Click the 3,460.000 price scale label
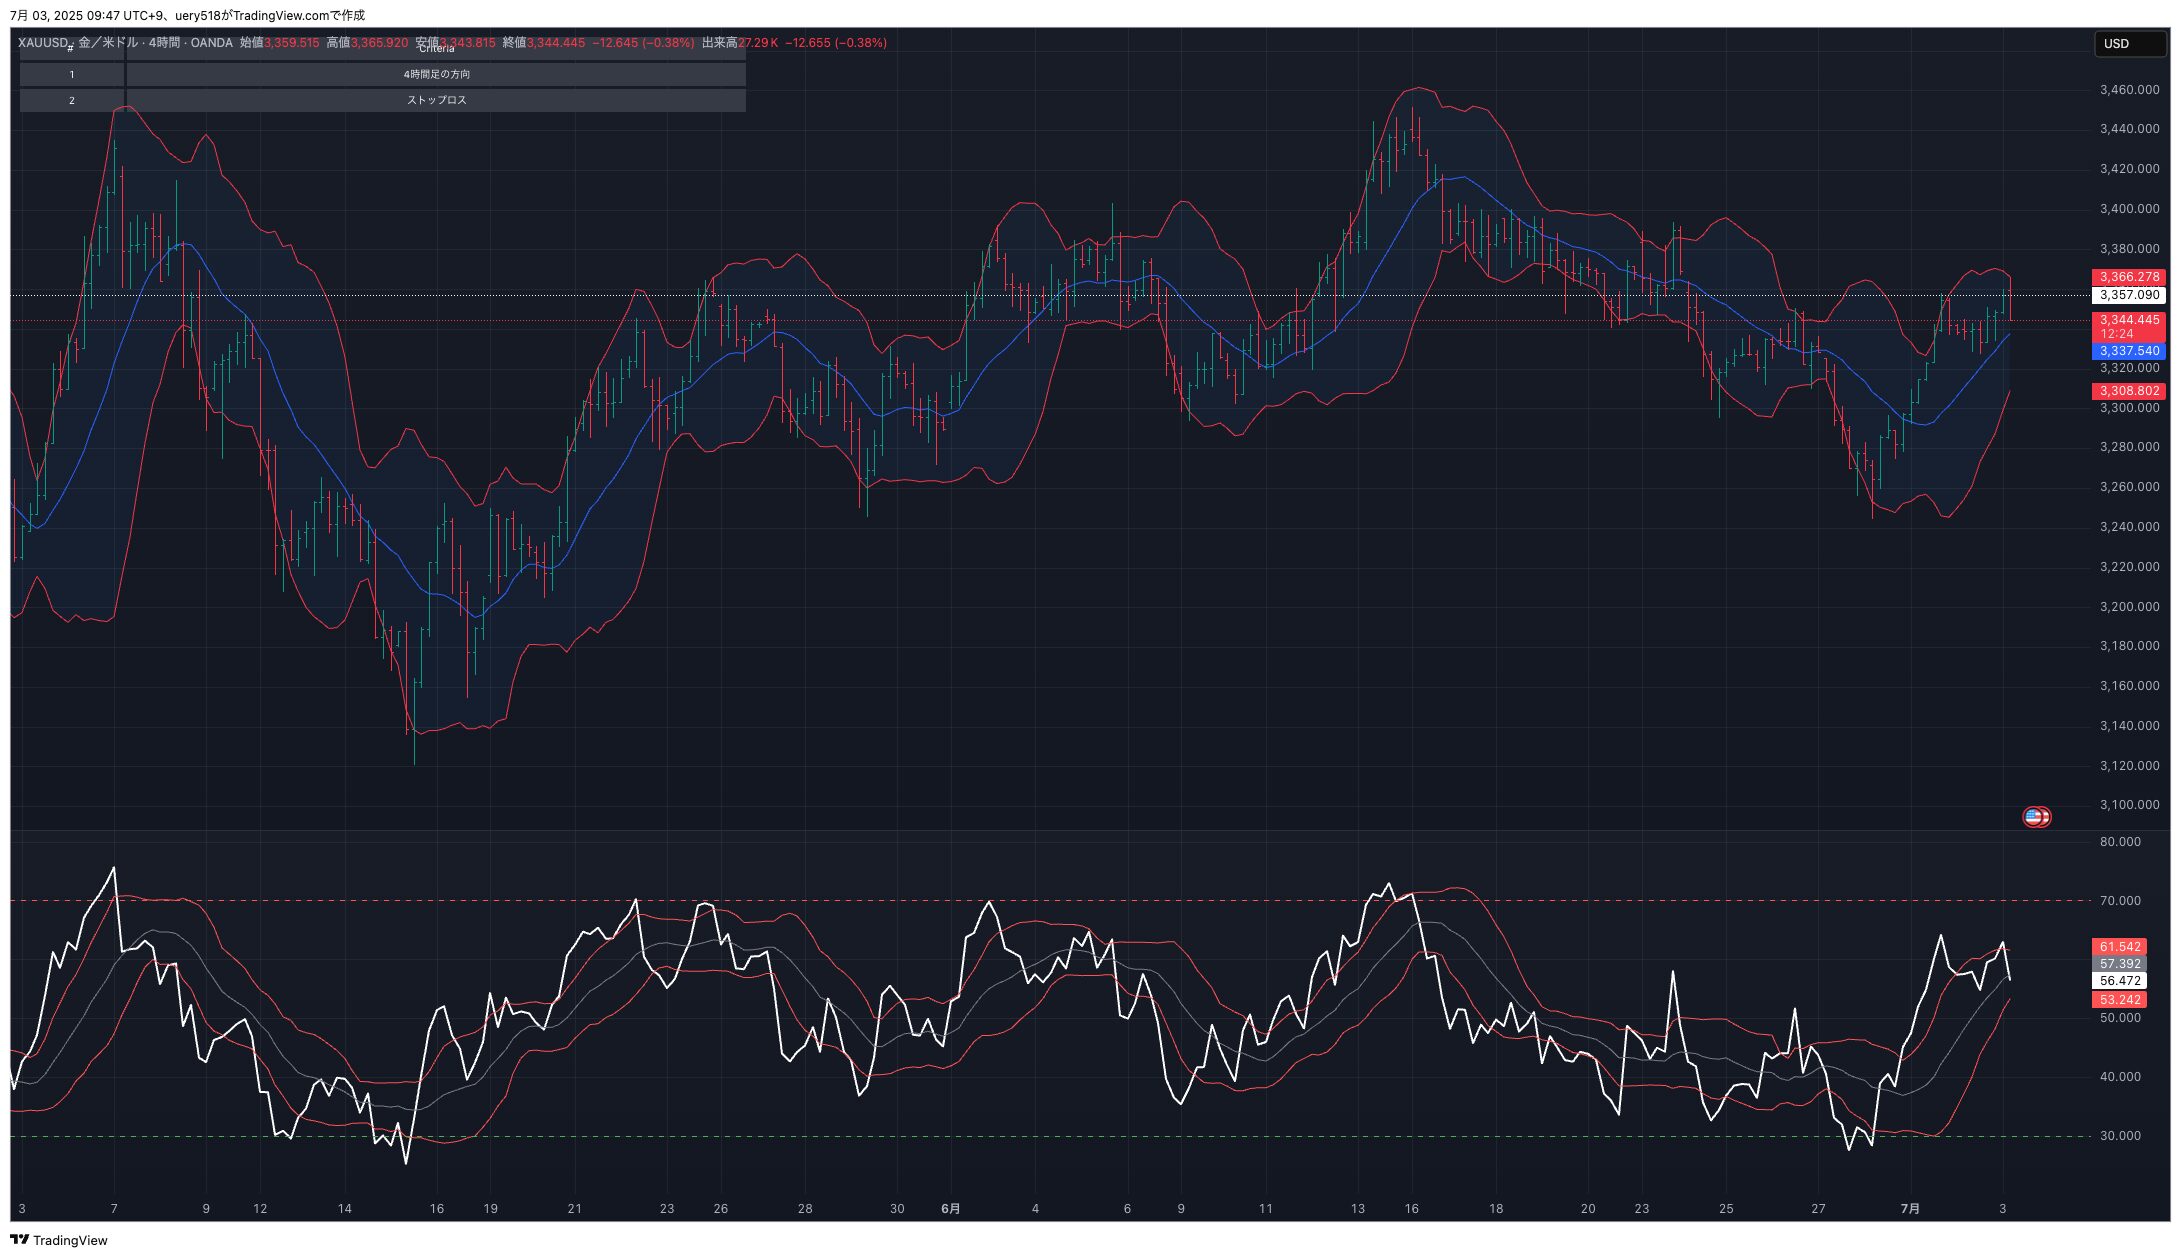 [x=2129, y=90]
